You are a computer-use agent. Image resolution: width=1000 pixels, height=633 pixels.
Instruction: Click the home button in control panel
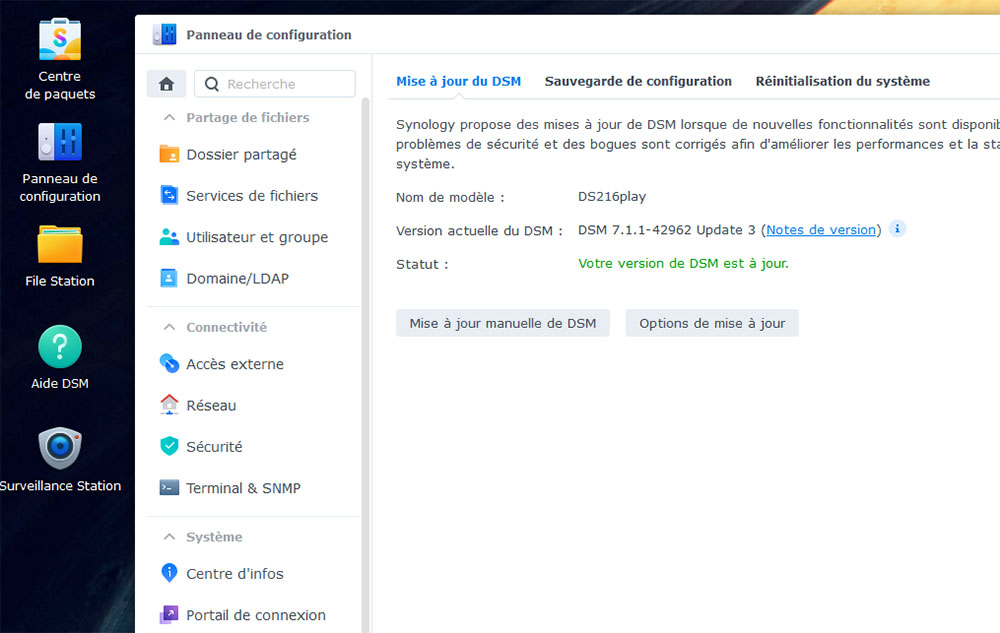[x=166, y=84]
